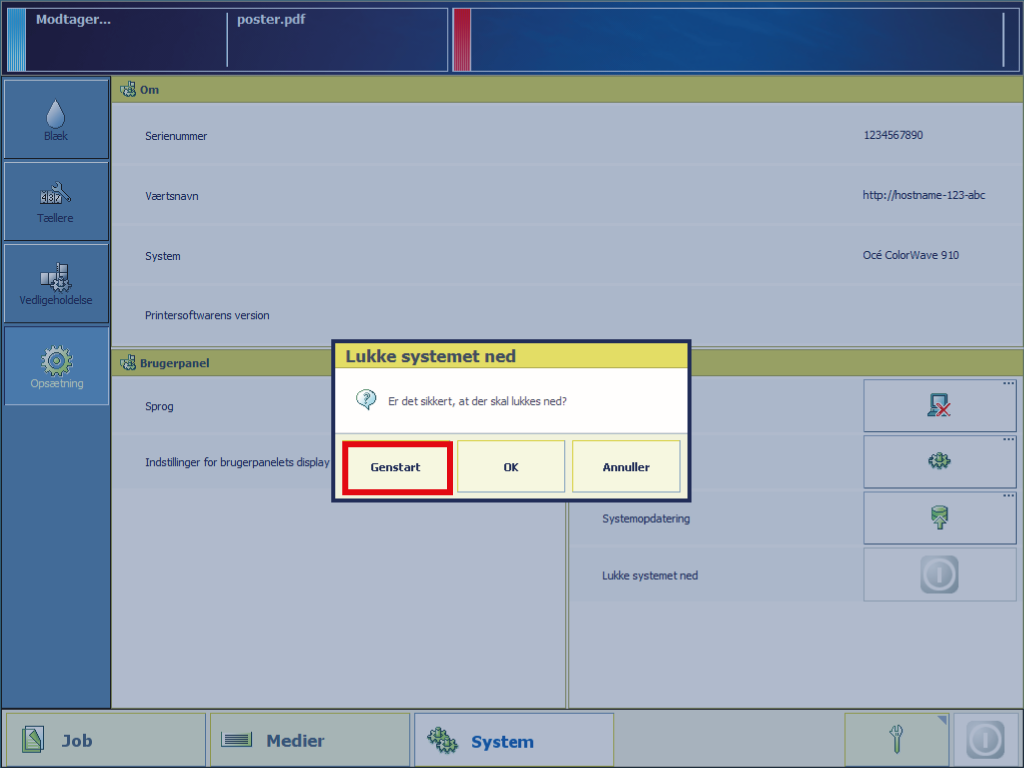Viewport: 1024px width, 768px height.
Task: Click the hostname http://hostname-123-abc value
Action: click(x=923, y=195)
